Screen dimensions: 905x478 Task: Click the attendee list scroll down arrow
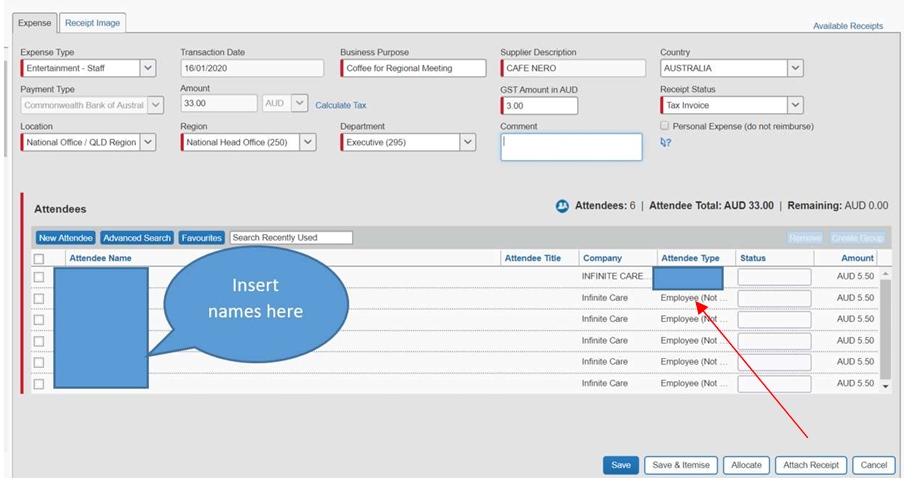(x=885, y=387)
